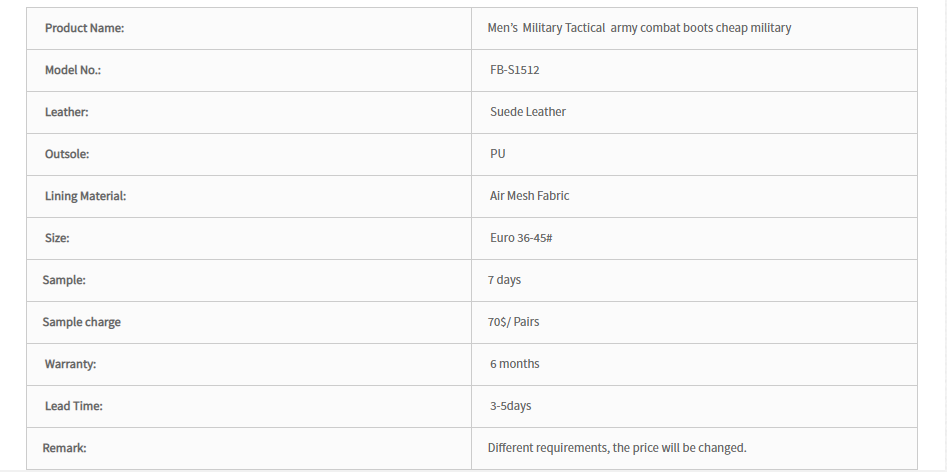Click the Sample charge label

(x=82, y=322)
